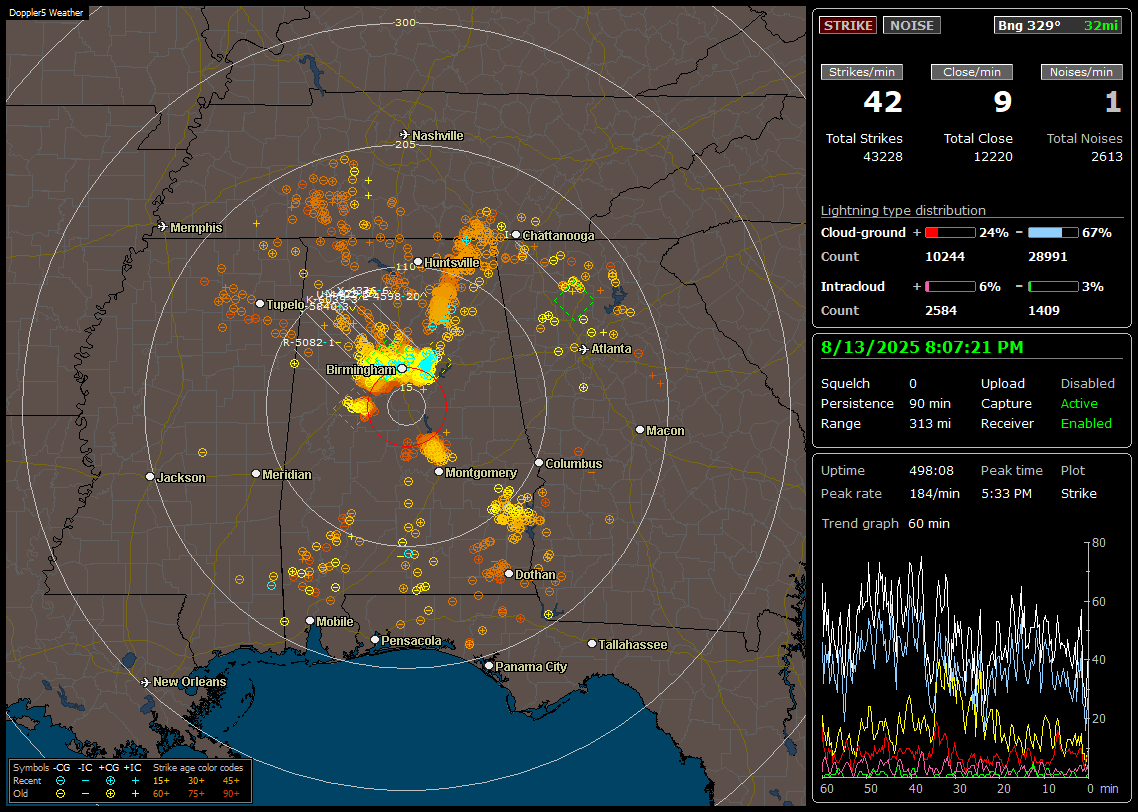The image size is (1138, 812).
Task: Click the Lightning type distribution heading
Action: pos(903,210)
